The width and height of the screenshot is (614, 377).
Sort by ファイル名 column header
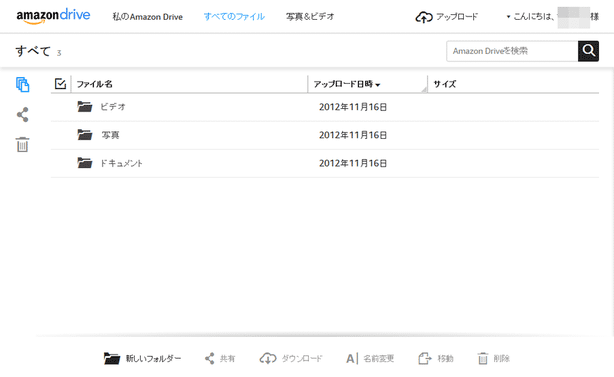94,84
